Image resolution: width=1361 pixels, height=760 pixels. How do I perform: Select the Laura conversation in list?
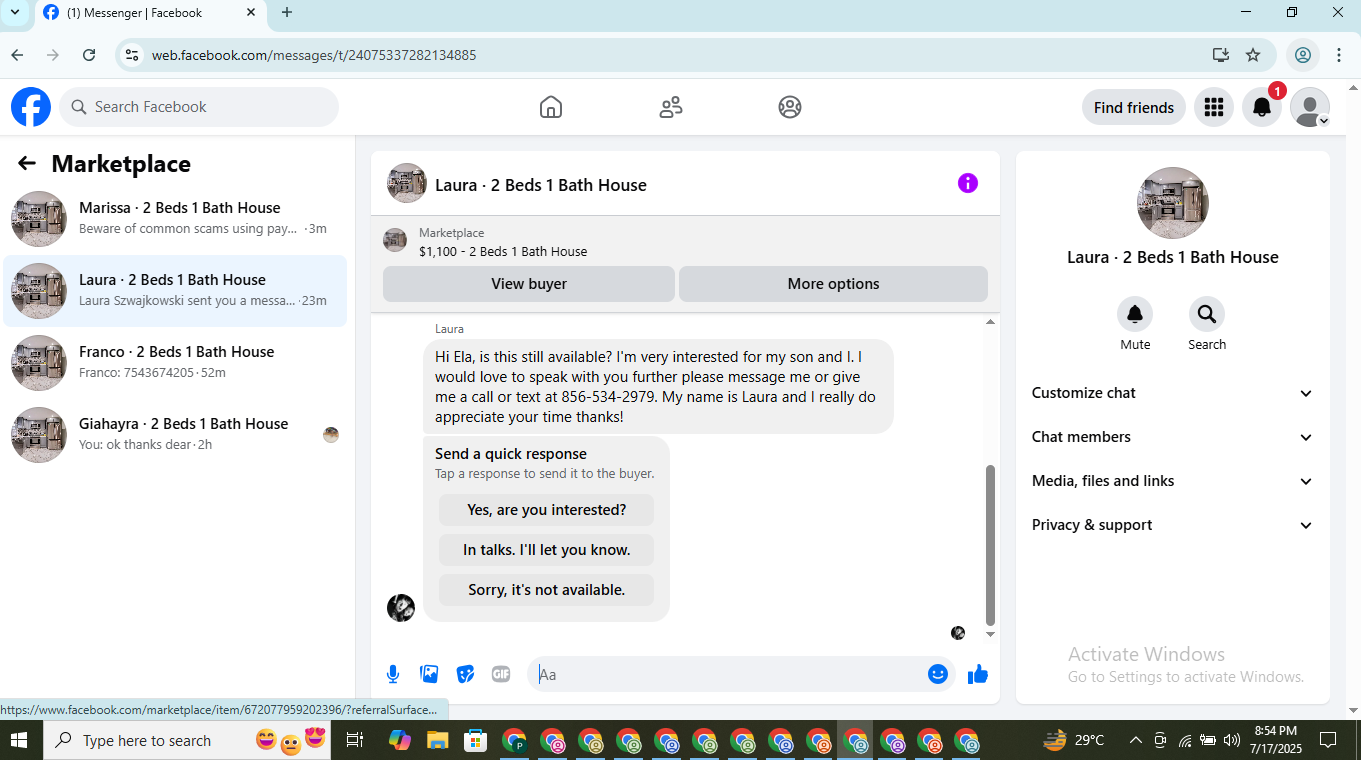(175, 290)
